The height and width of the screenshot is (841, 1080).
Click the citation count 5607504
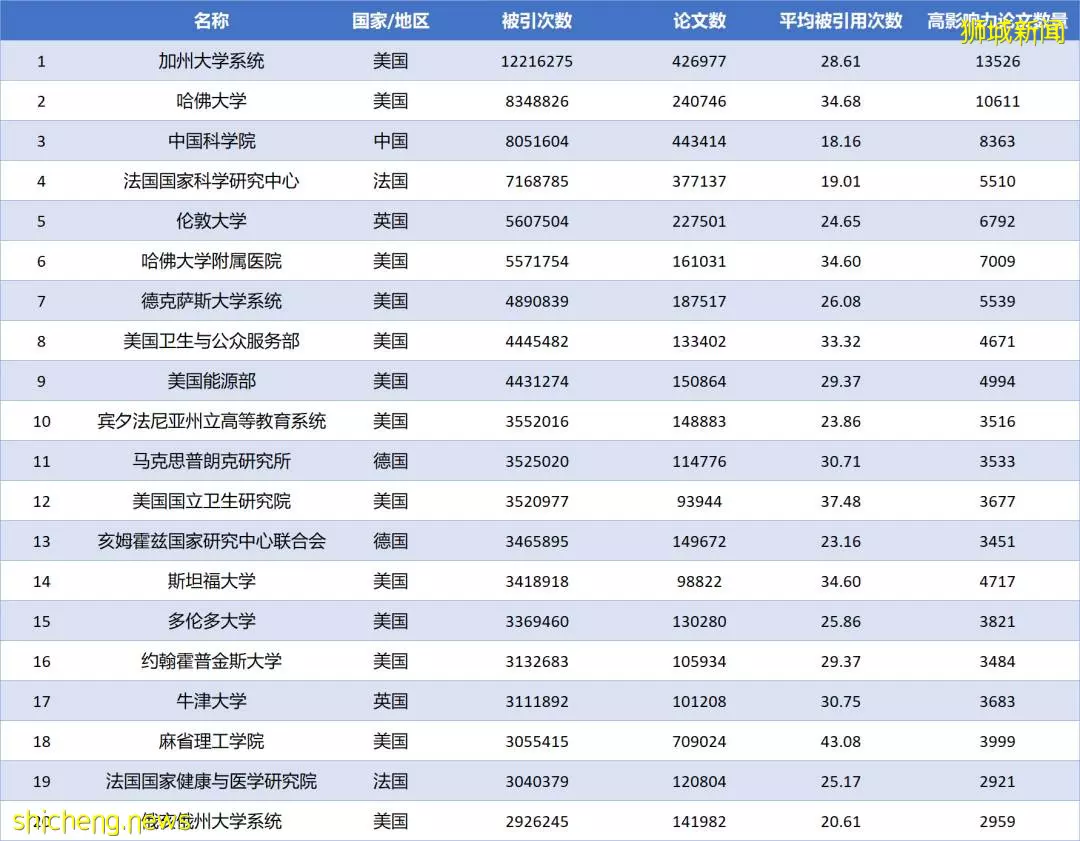click(x=537, y=221)
